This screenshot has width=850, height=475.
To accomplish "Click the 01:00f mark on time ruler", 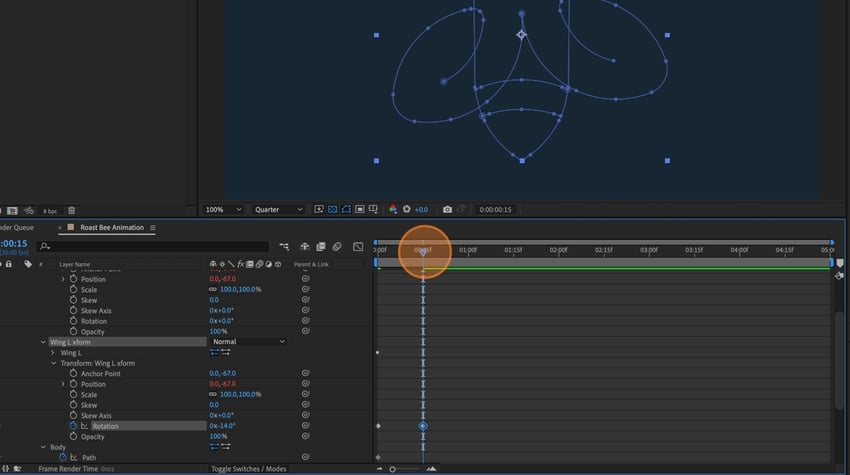I will [x=468, y=250].
